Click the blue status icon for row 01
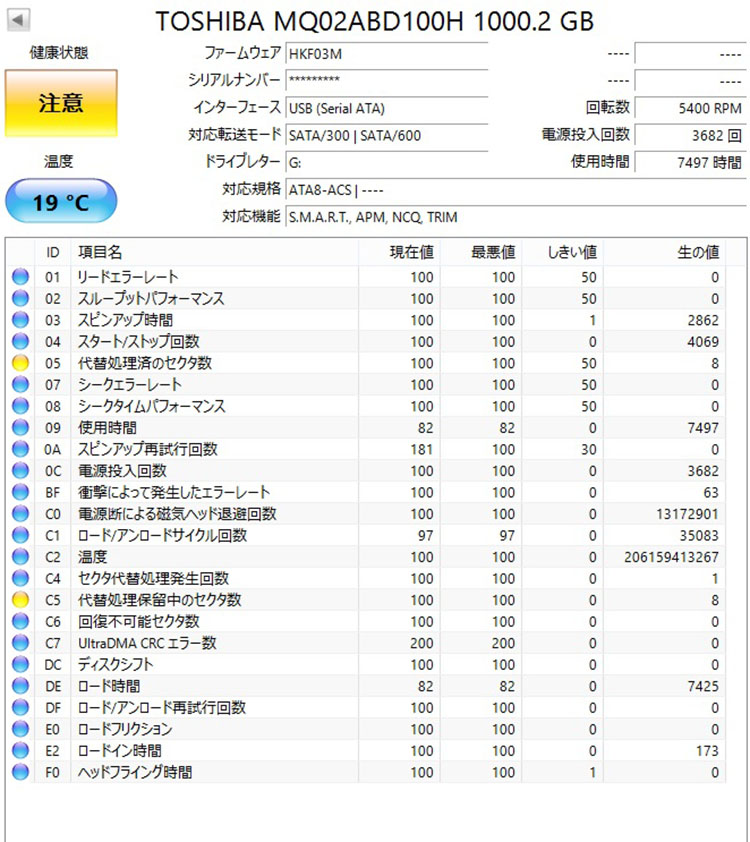The width and height of the screenshot is (750, 842). [x=20, y=277]
